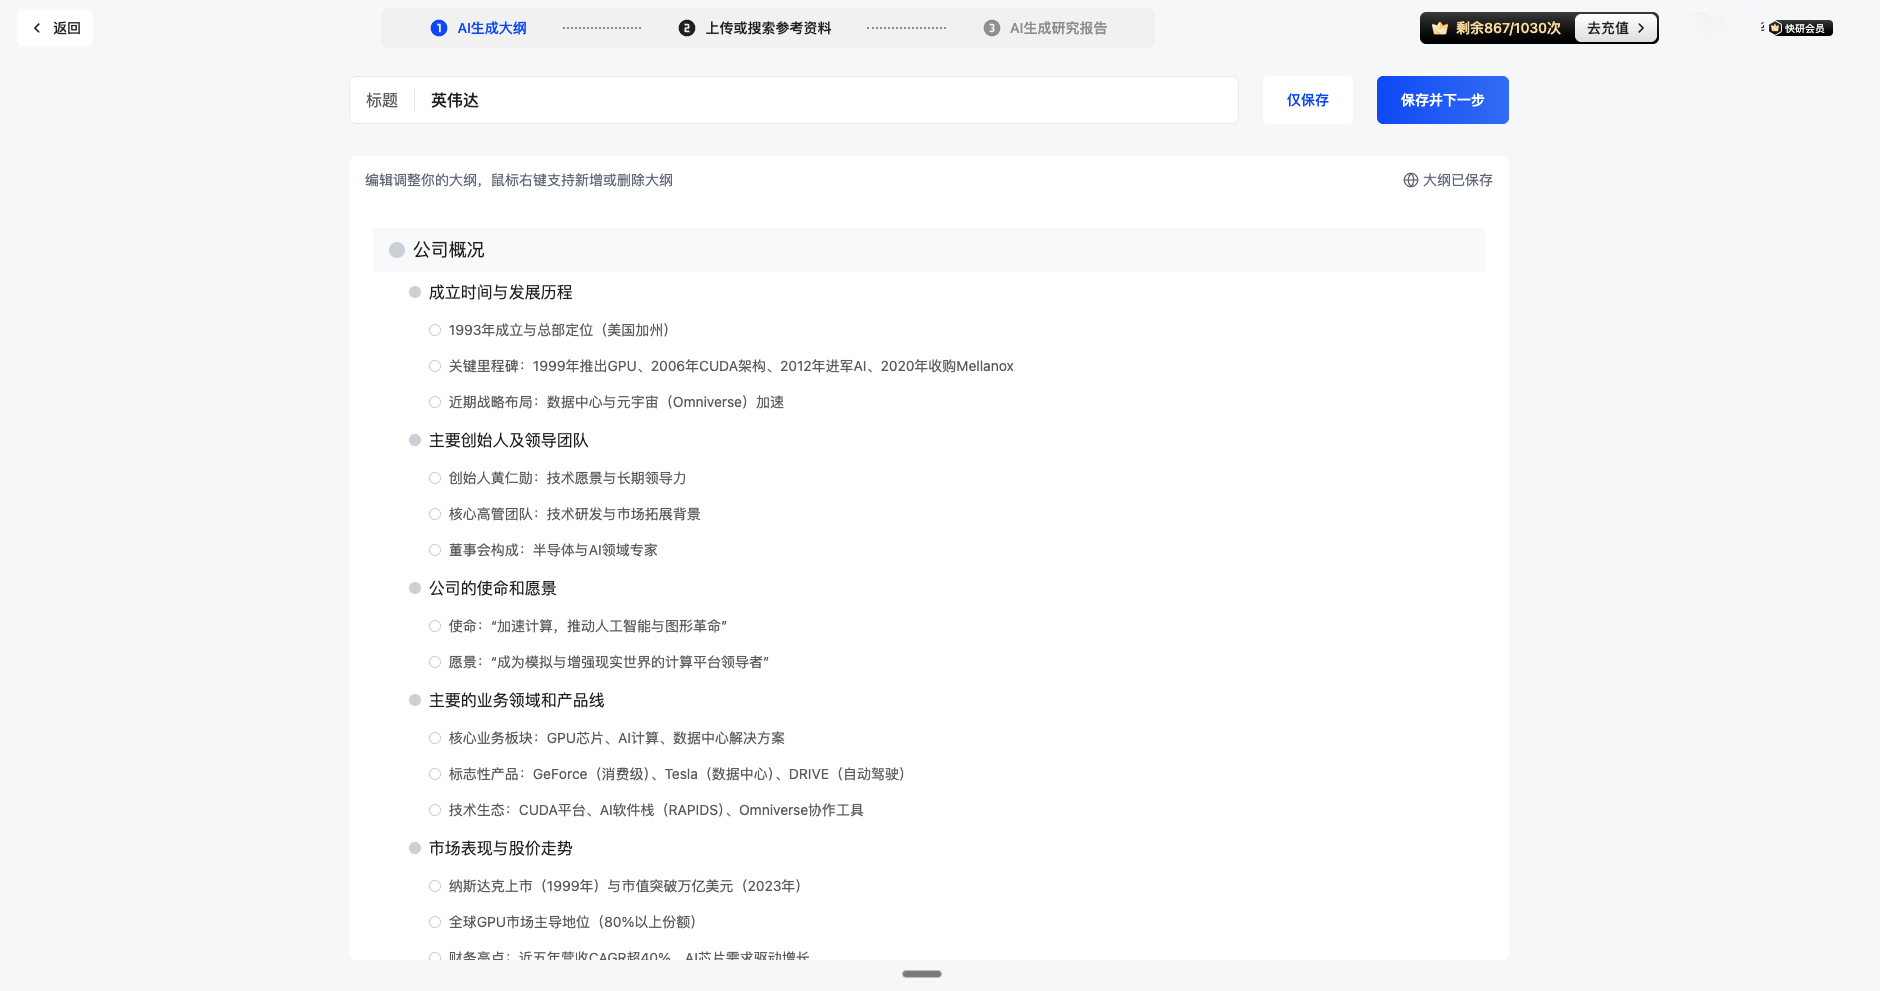This screenshot has height=991, width=1880.
Task: Click the 保存并下一步 button
Action: coord(1443,100)
